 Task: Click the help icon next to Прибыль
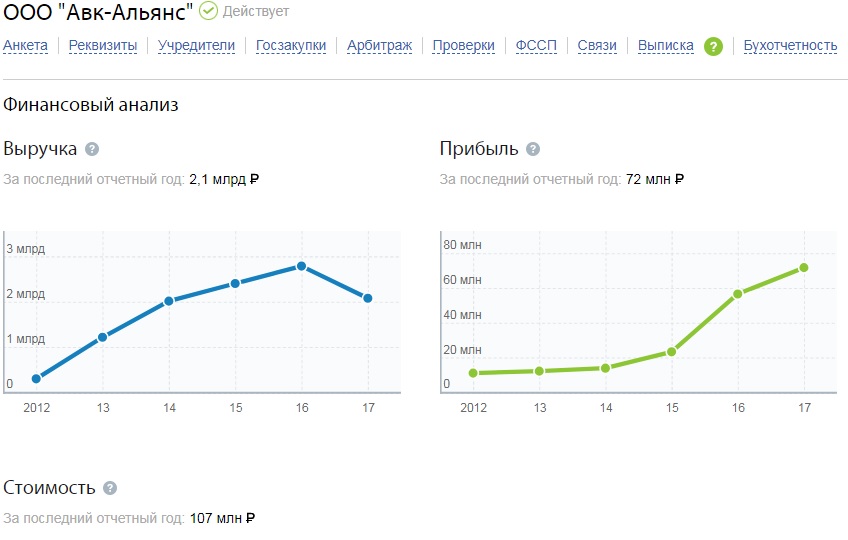[x=533, y=149]
